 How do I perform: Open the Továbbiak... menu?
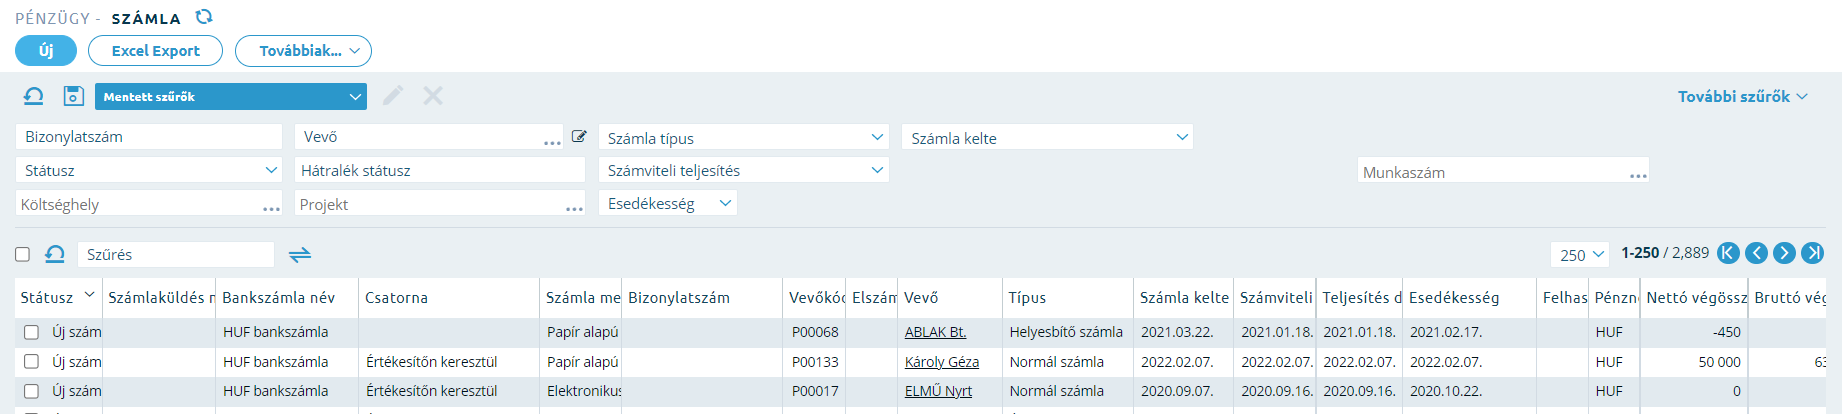coord(303,51)
